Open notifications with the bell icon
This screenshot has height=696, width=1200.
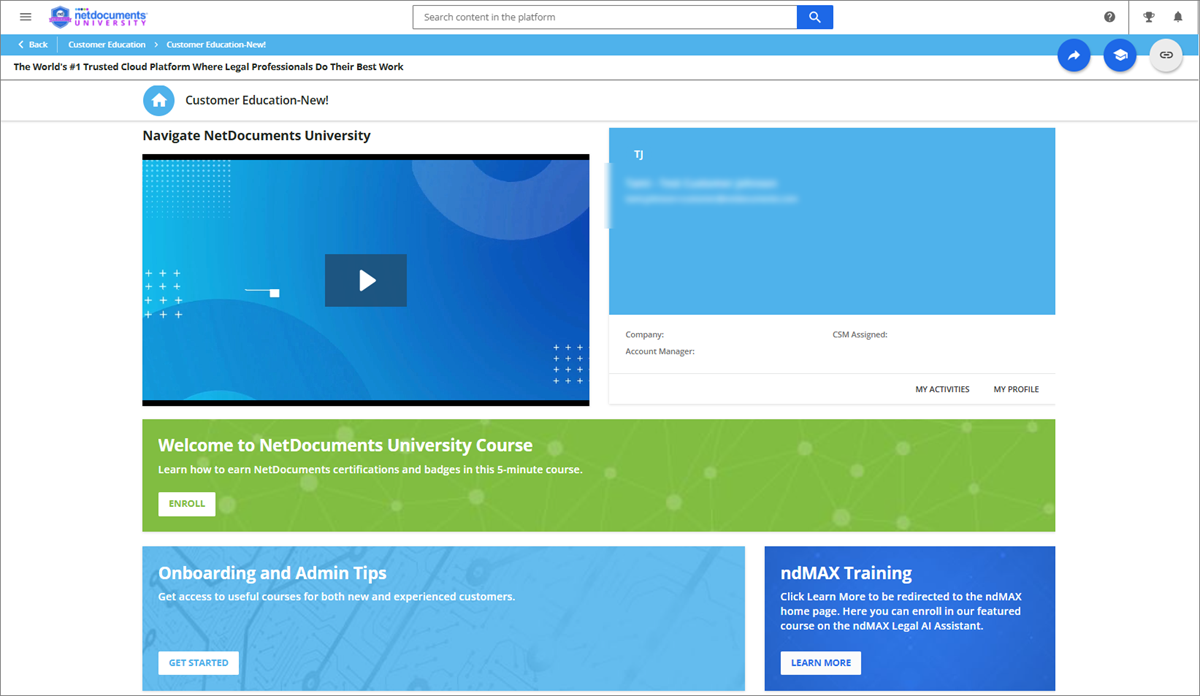point(1175,16)
